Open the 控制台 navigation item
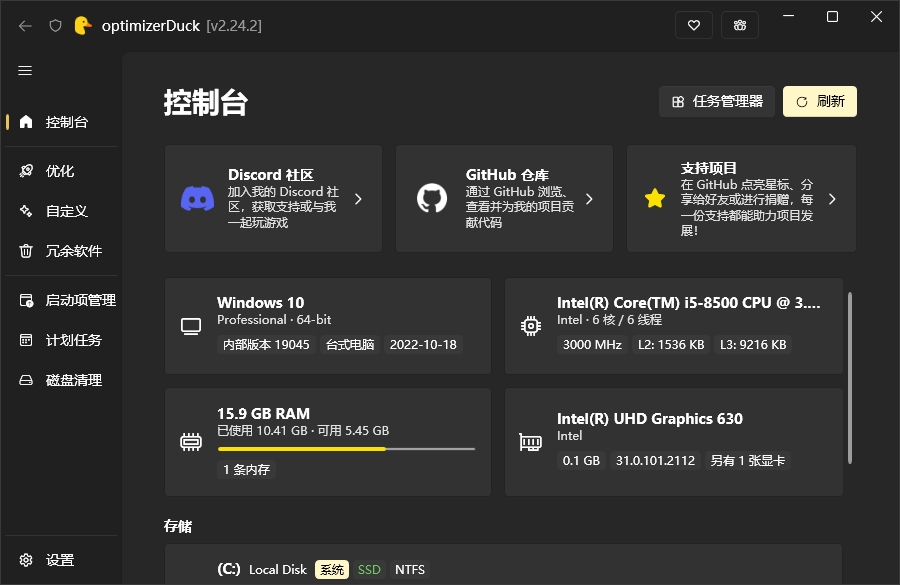900x585 pixels. (x=61, y=122)
